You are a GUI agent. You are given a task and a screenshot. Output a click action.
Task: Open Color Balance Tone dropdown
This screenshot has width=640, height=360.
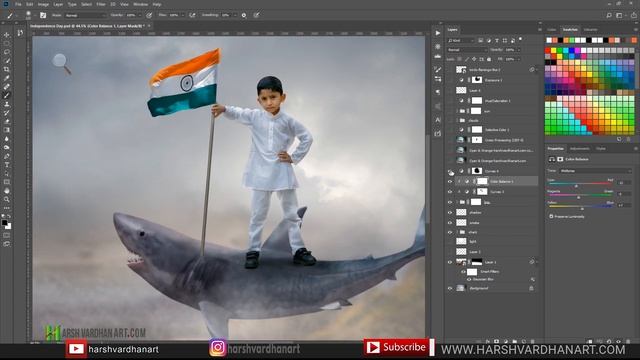595,171
